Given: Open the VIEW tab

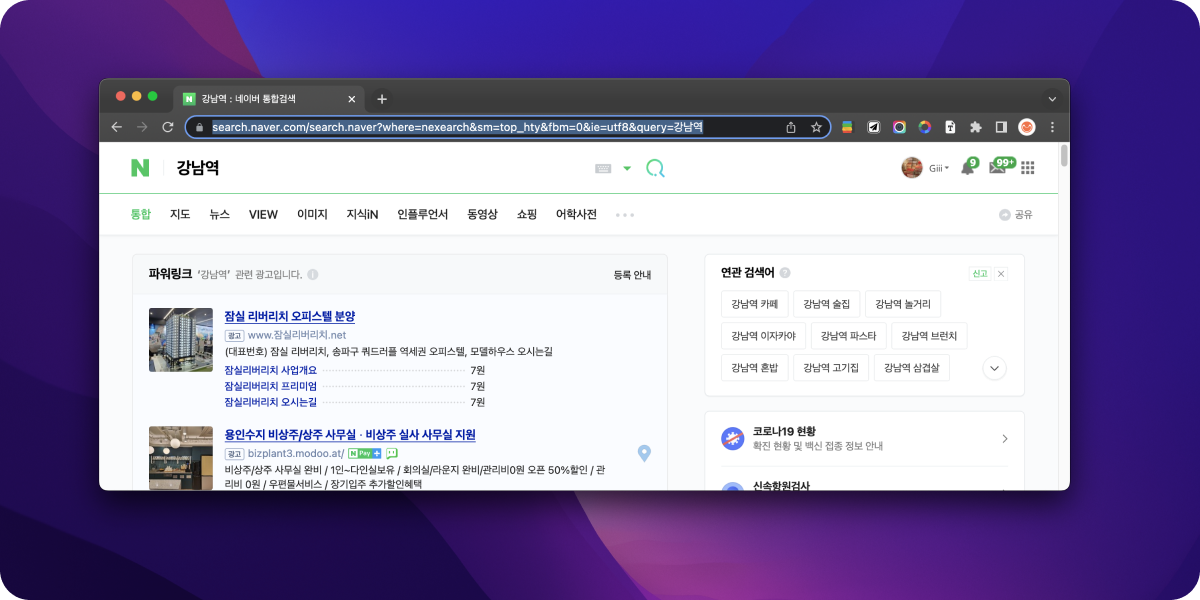Looking at the screenshot, I should 263,214.
